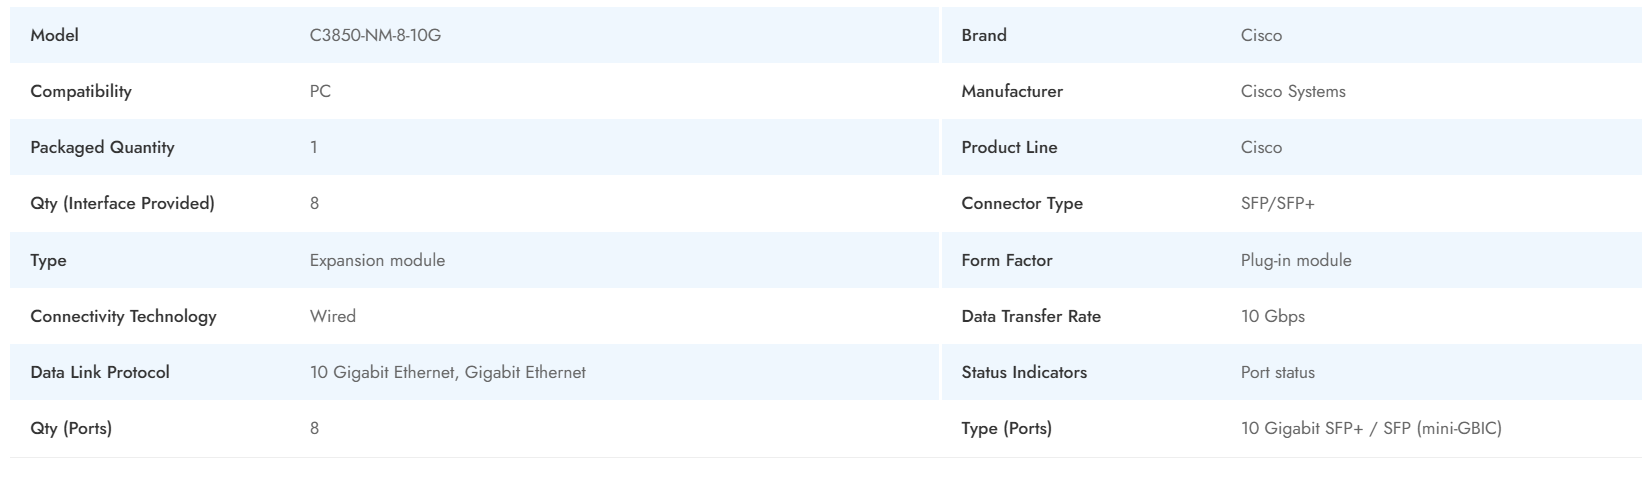Image resolution: width=1642 pixels, height=498 pixels.
Task: Click the model number C3850-NM-8-10G
Action: [375, 35]
